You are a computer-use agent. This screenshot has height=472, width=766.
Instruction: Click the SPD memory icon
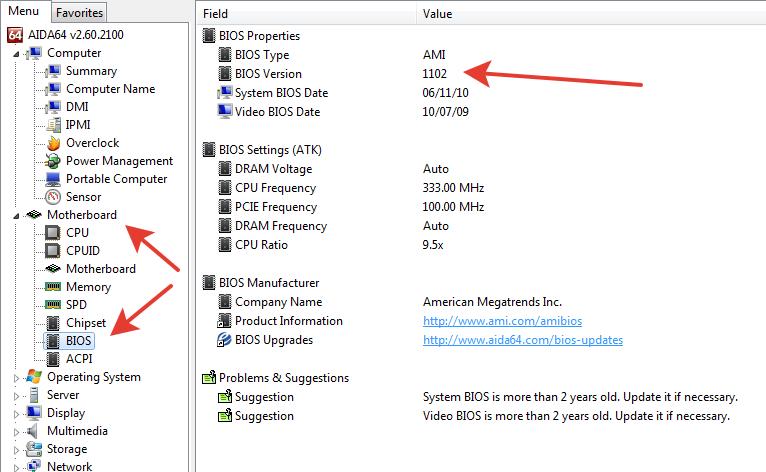pos(53,304)
